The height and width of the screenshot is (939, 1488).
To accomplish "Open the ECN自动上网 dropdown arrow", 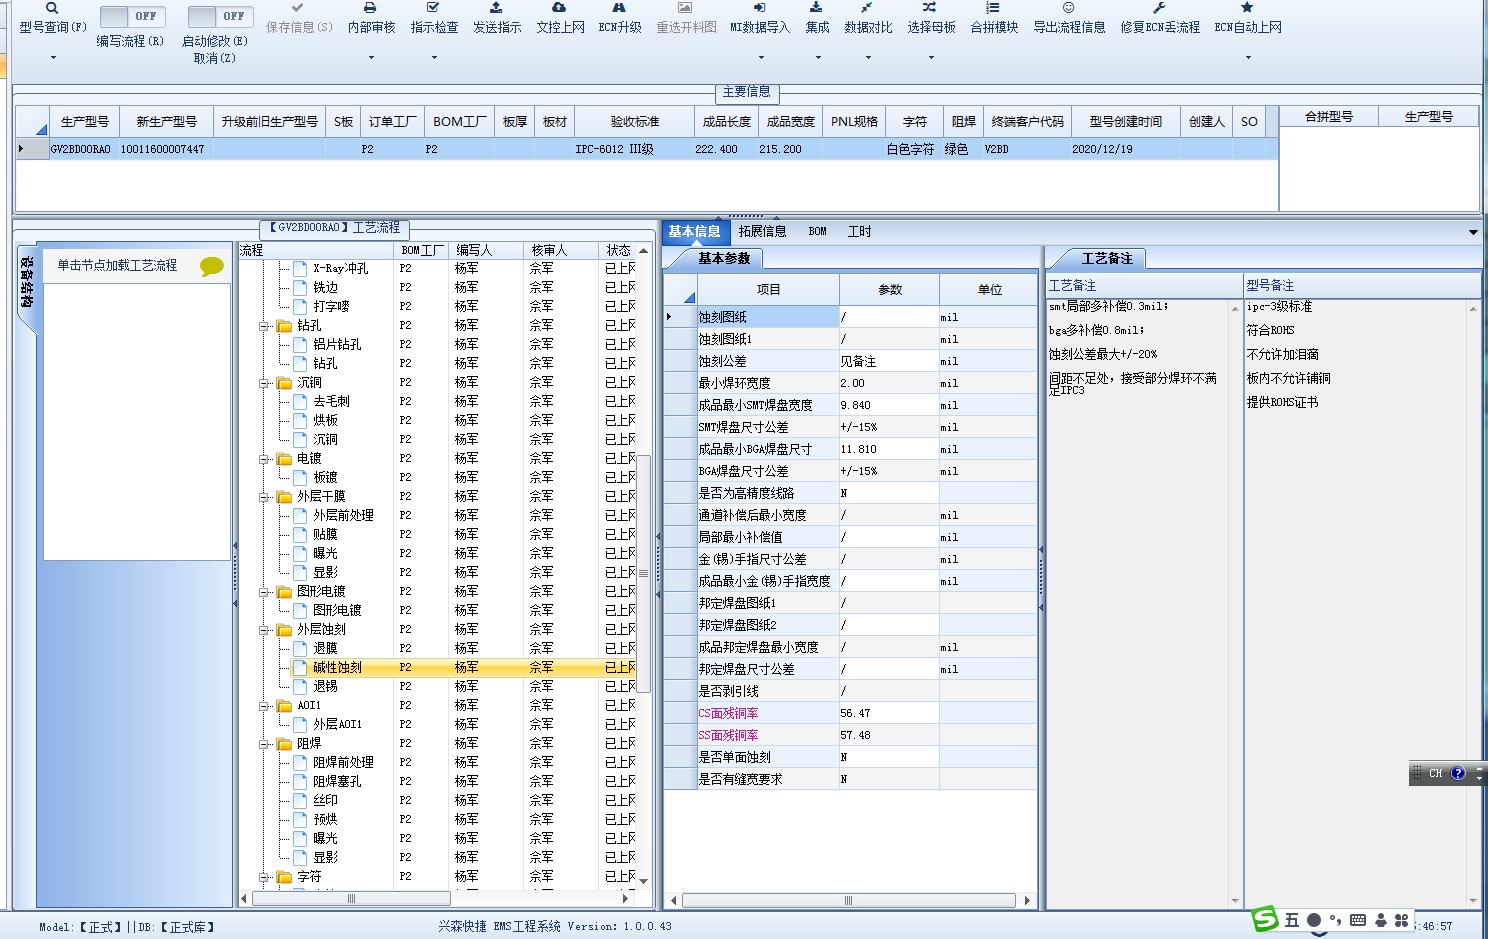I will (1248, 57).
